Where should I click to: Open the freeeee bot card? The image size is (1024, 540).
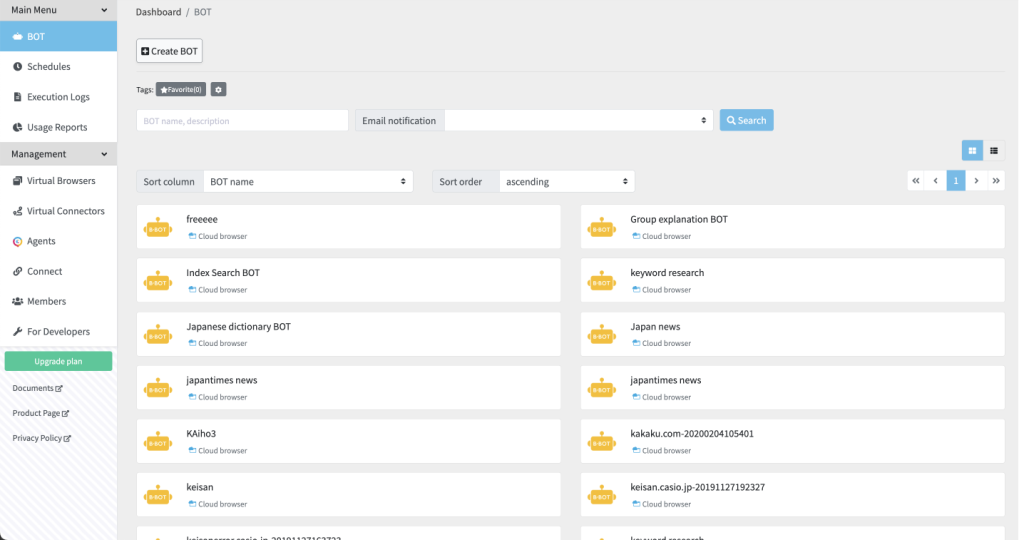(x=348, y=227)
